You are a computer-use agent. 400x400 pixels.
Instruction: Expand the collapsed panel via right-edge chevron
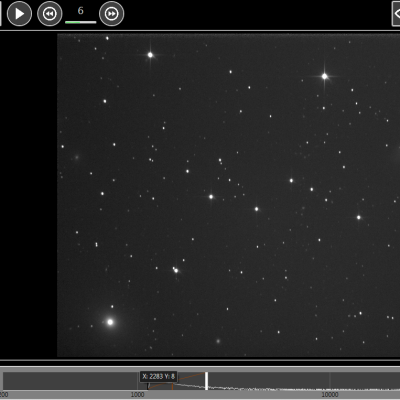[x=396, y=14]
